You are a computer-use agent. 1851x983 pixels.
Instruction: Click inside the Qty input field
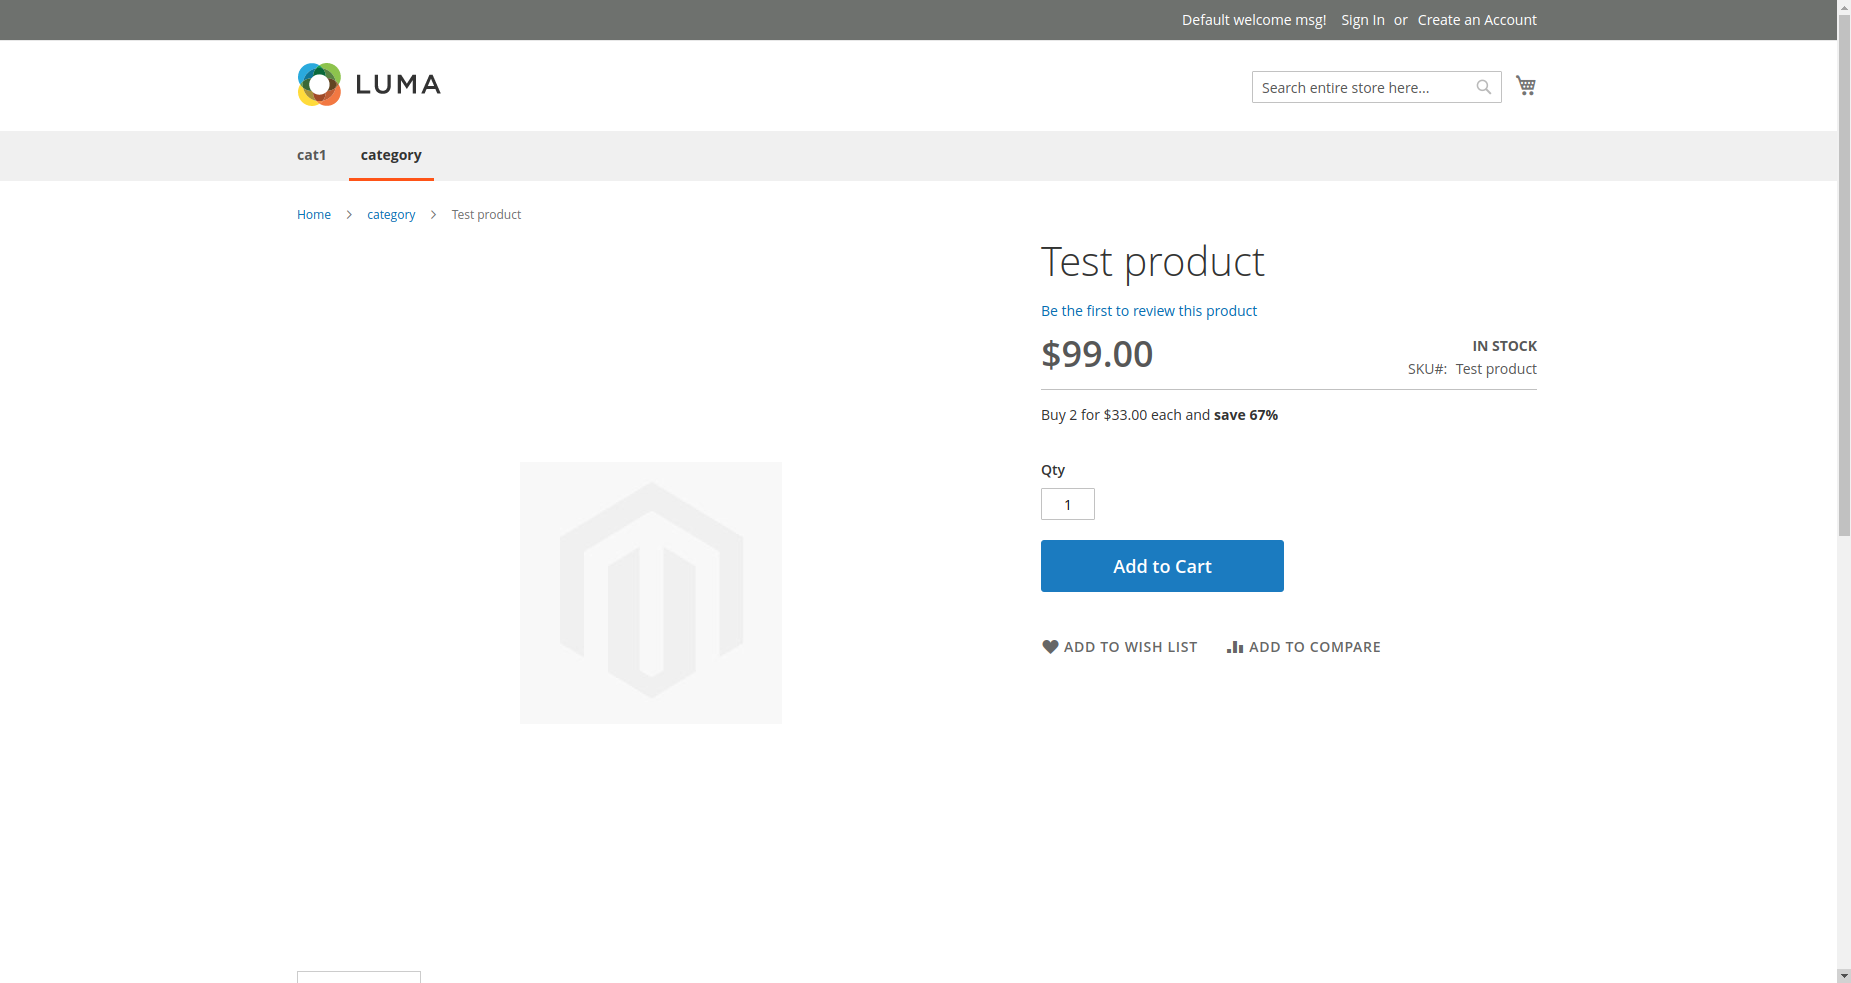click(1067, 504)
